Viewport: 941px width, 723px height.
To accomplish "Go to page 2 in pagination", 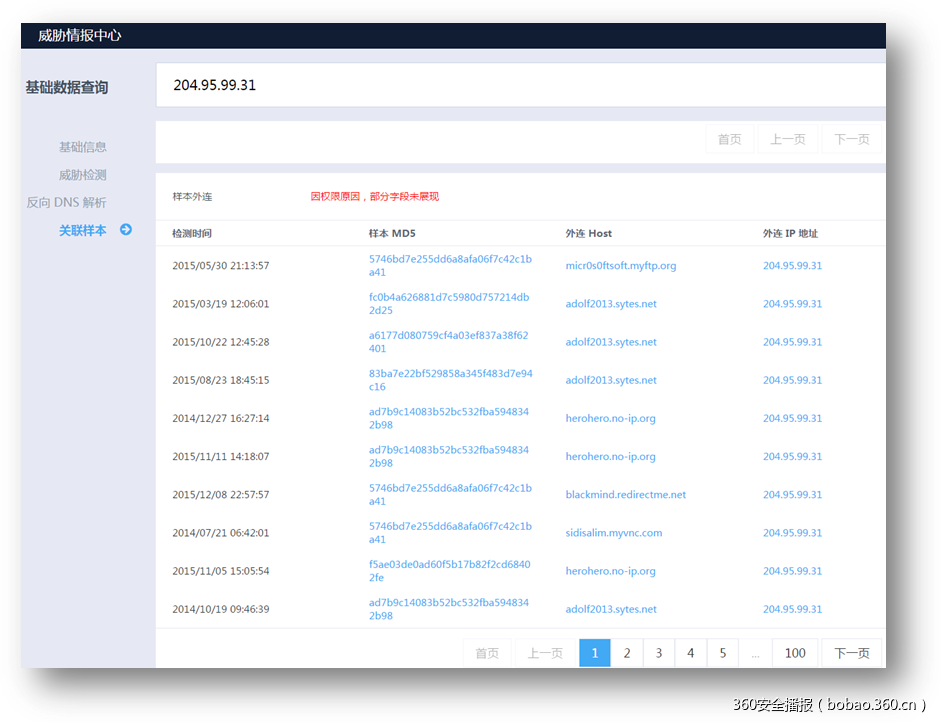I will point(627,653).
